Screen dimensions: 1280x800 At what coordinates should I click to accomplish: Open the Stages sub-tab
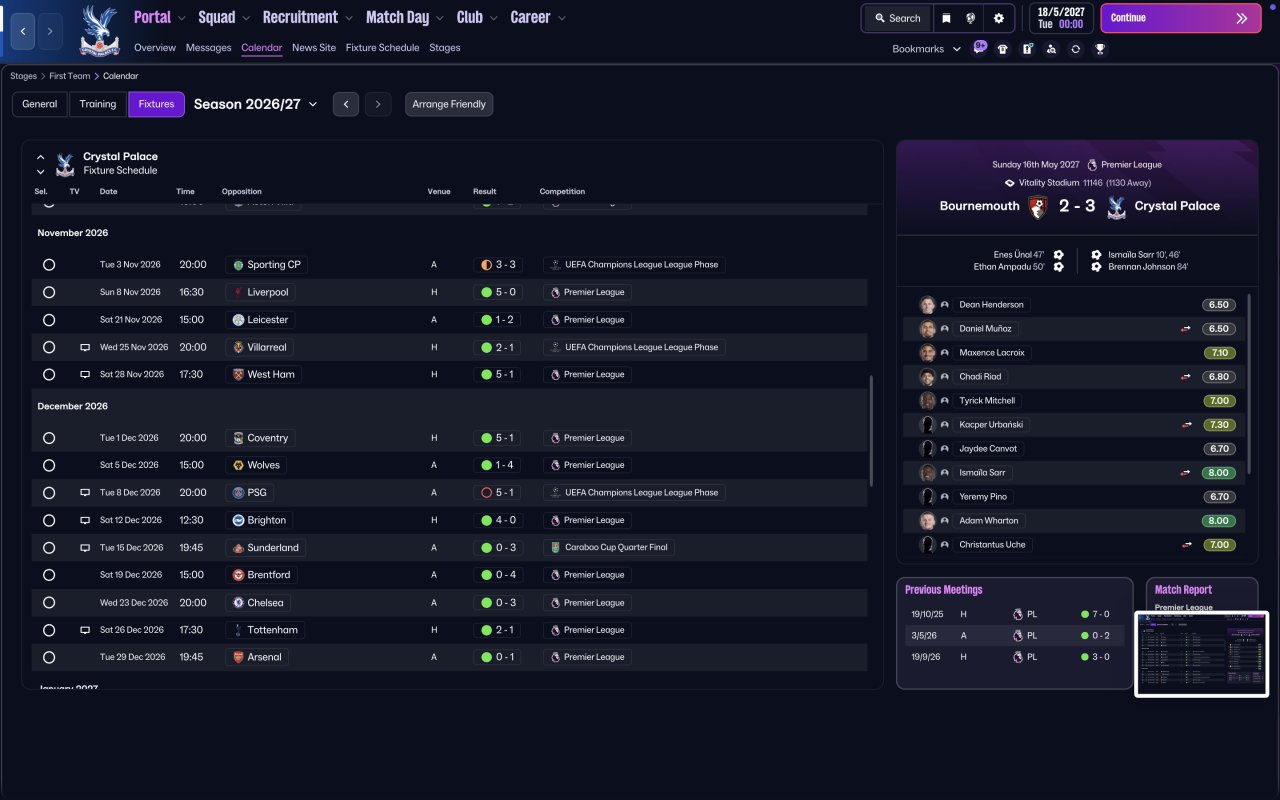445,48
